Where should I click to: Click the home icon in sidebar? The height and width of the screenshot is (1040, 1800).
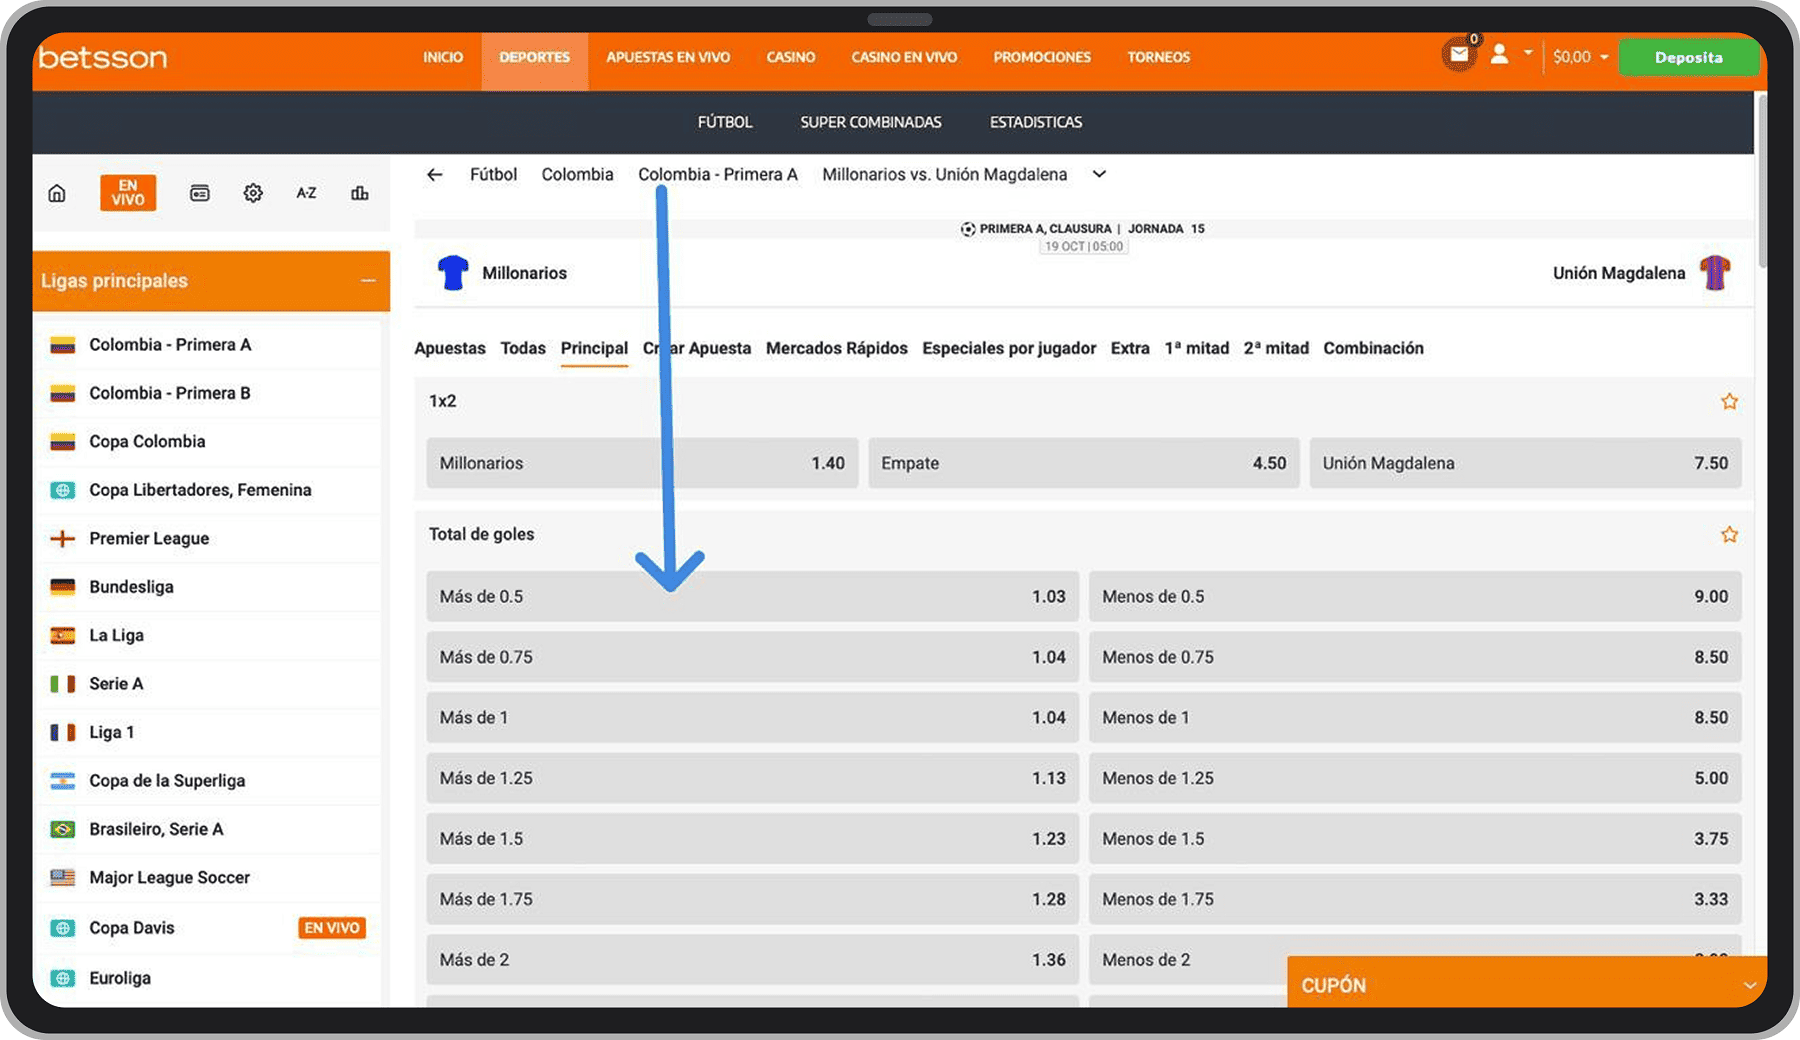pos(57,193)
